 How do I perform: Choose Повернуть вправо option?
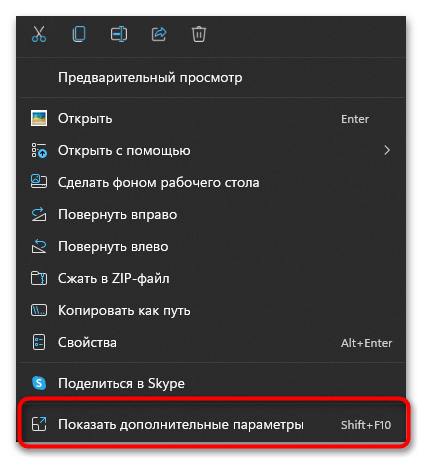(212, 214)
